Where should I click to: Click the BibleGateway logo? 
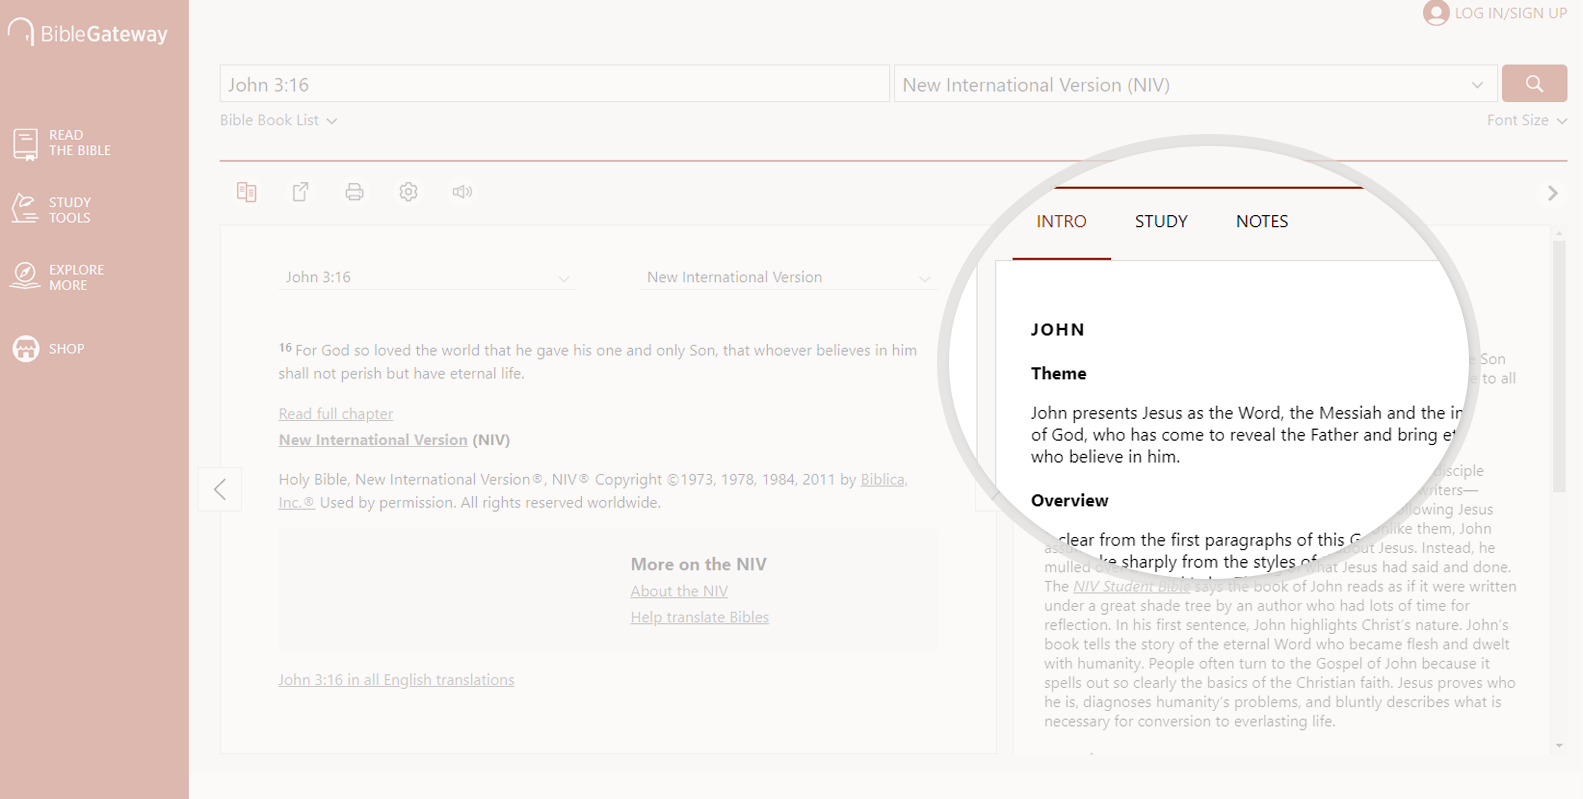coord(88,33)
